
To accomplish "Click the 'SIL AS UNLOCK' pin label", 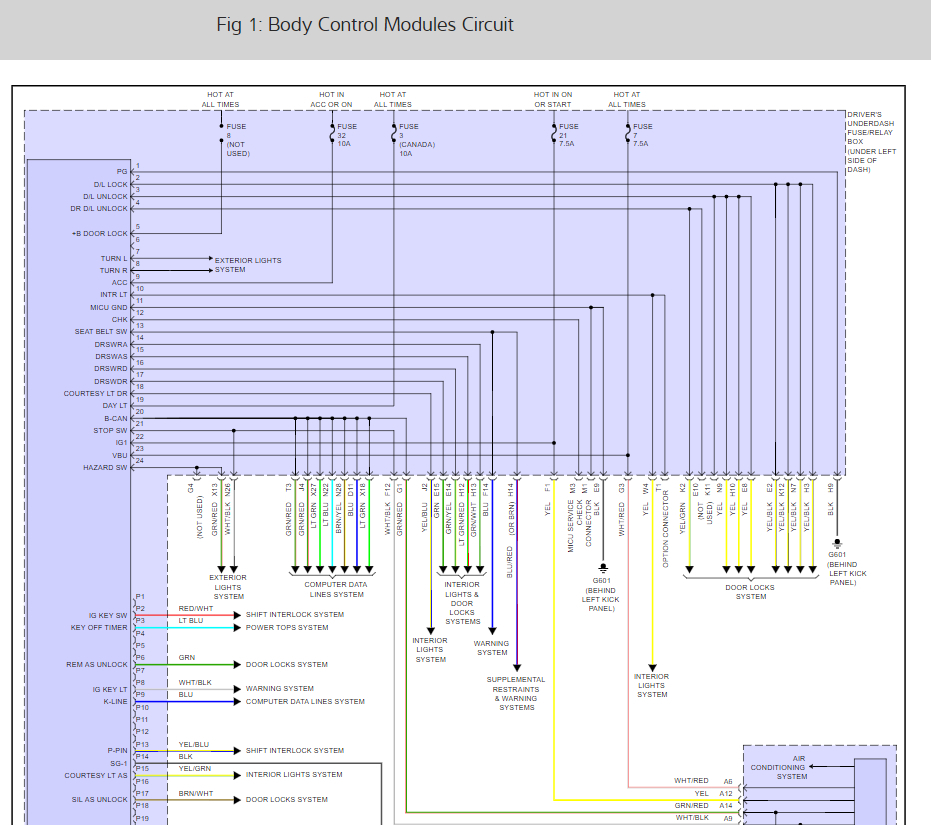I will pos(100,799).
